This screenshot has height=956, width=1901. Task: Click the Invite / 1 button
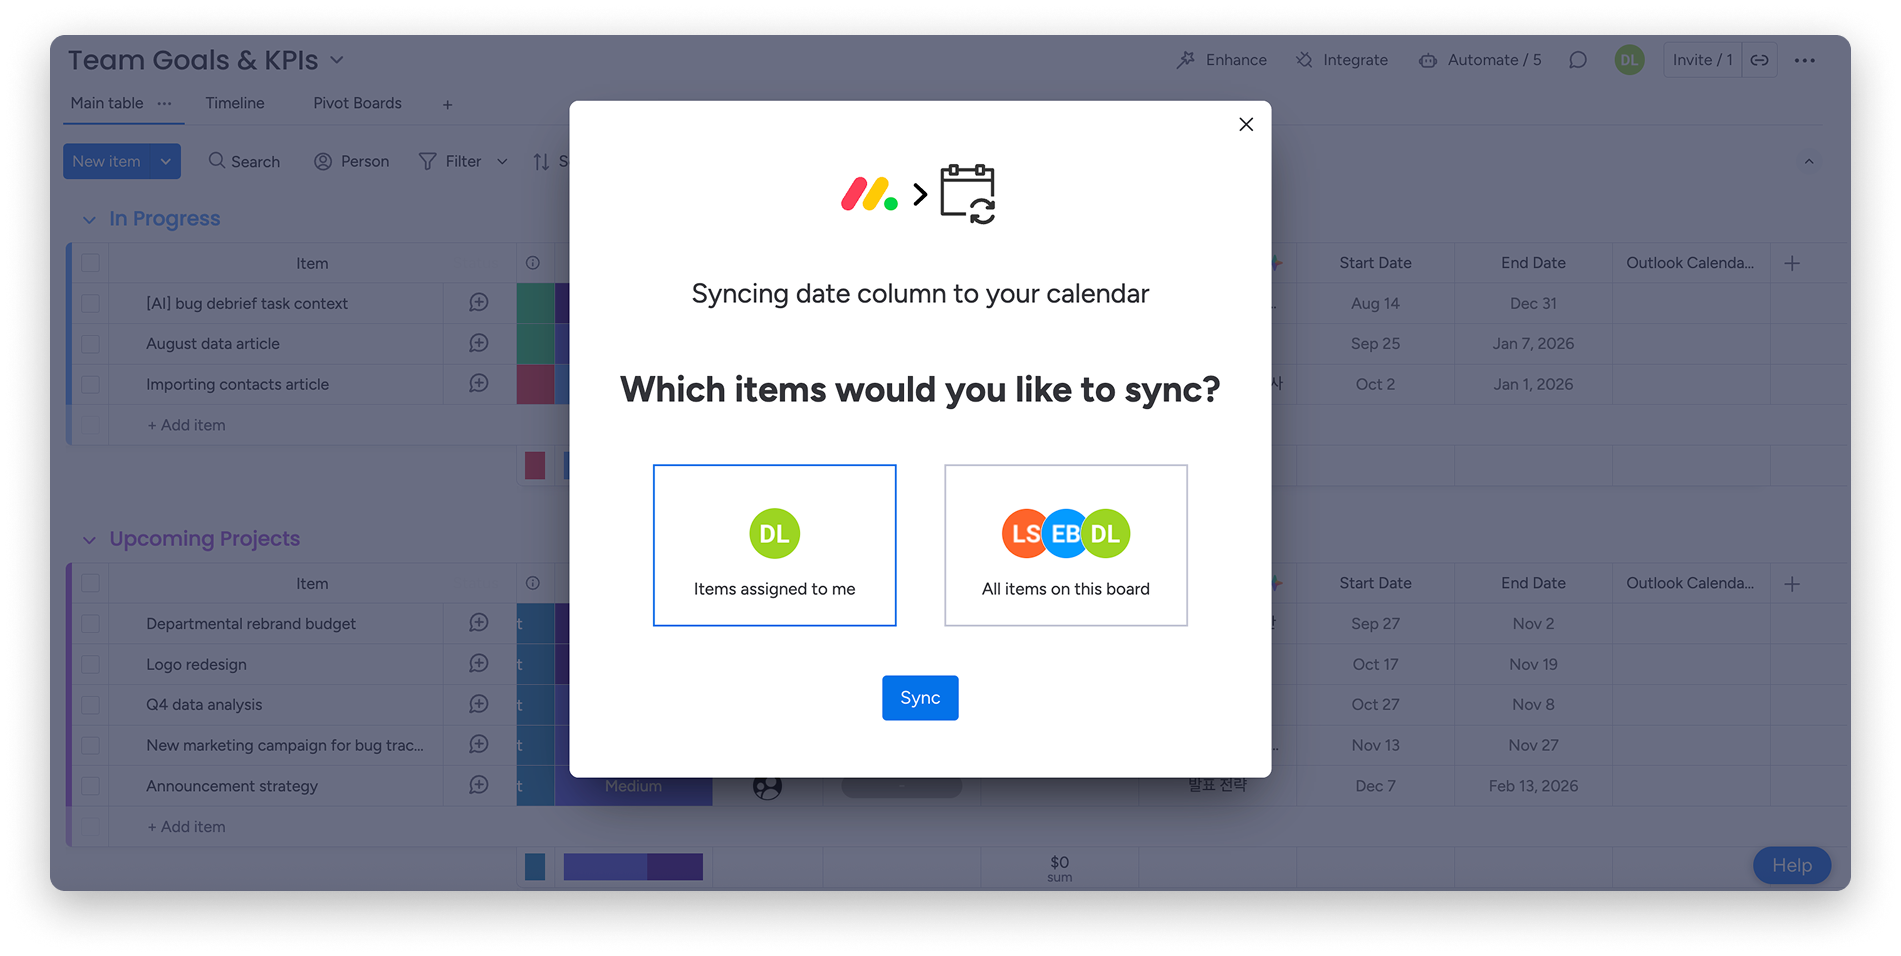click(1702, 60)
